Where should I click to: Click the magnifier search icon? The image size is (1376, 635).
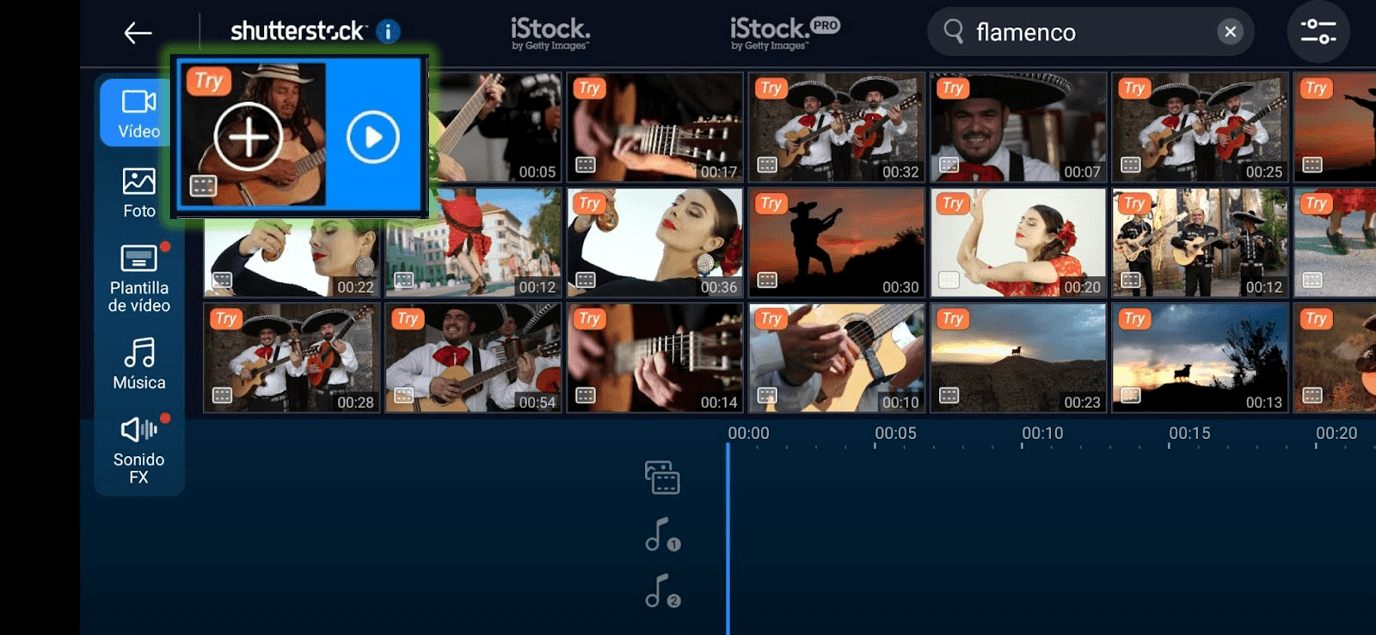(x=955, y=32)
